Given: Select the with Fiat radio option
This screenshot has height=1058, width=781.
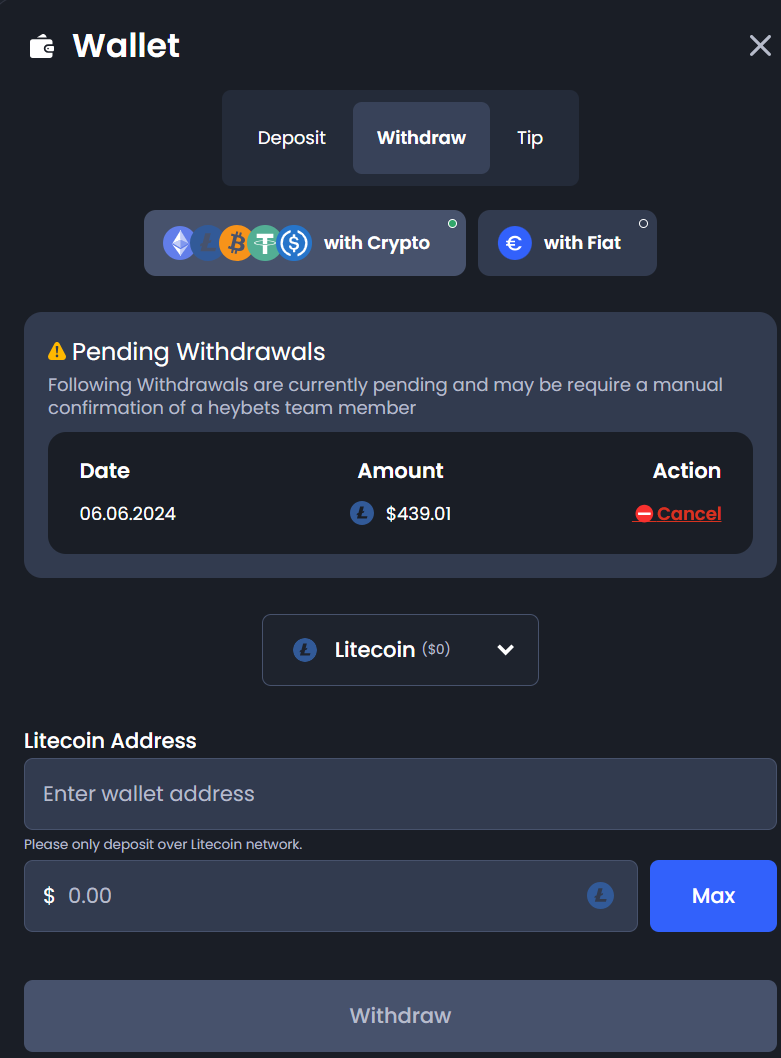Looking at the screenshot, I should (x=643, y=224).
